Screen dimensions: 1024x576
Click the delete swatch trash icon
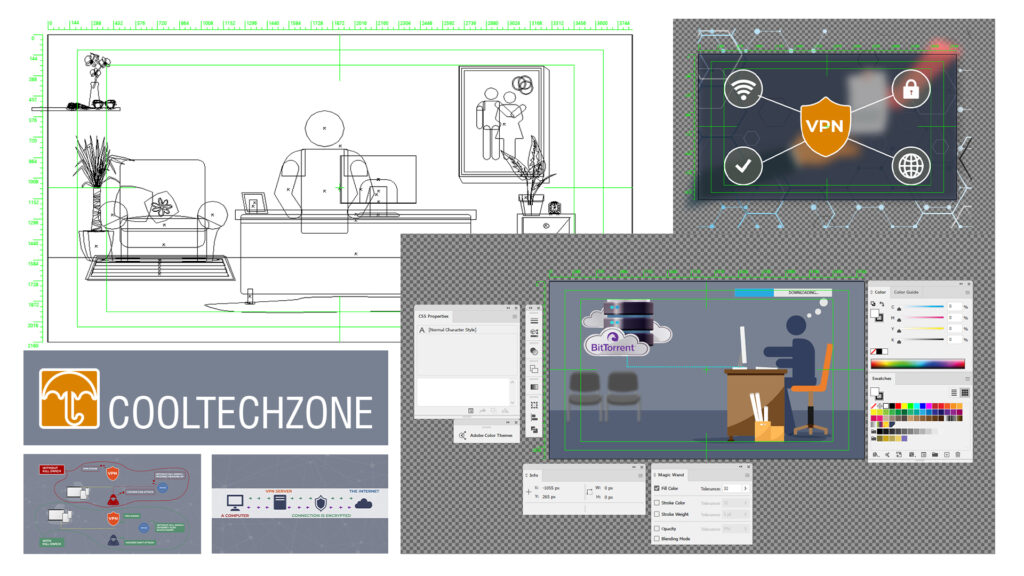click(x=957, y=455)
